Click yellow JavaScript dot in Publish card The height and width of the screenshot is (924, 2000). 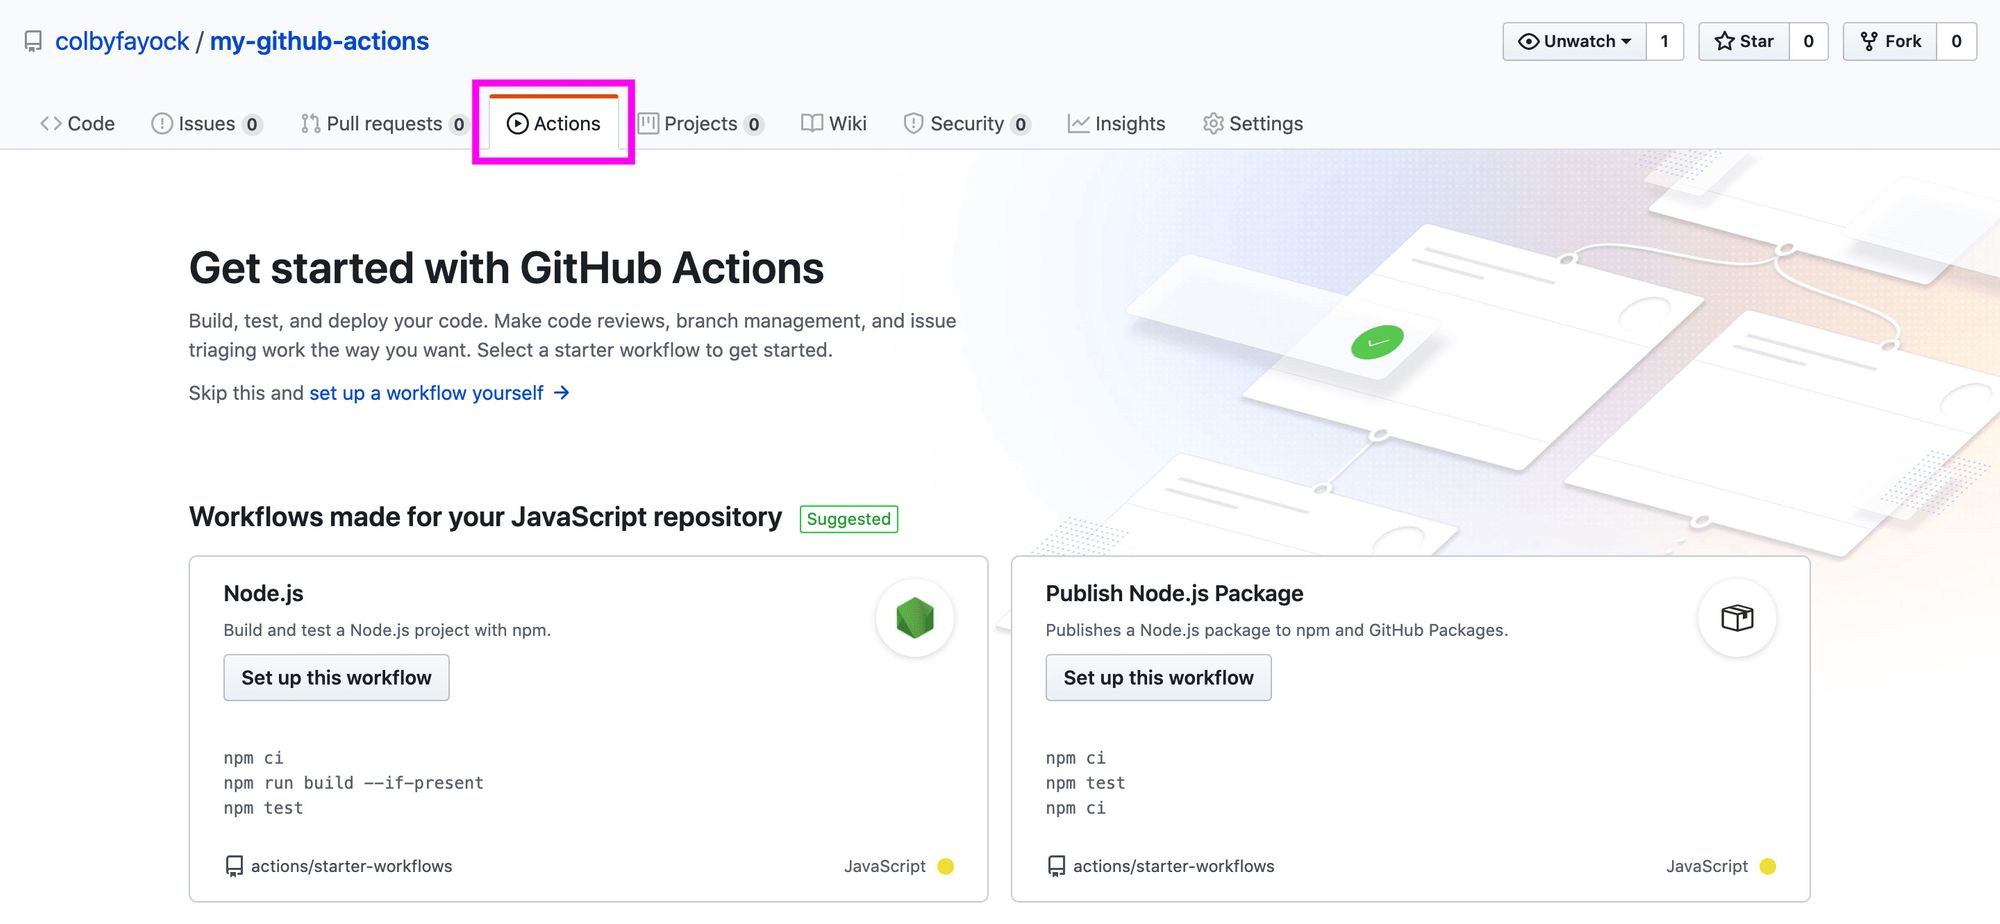[x=1768, y=866]
